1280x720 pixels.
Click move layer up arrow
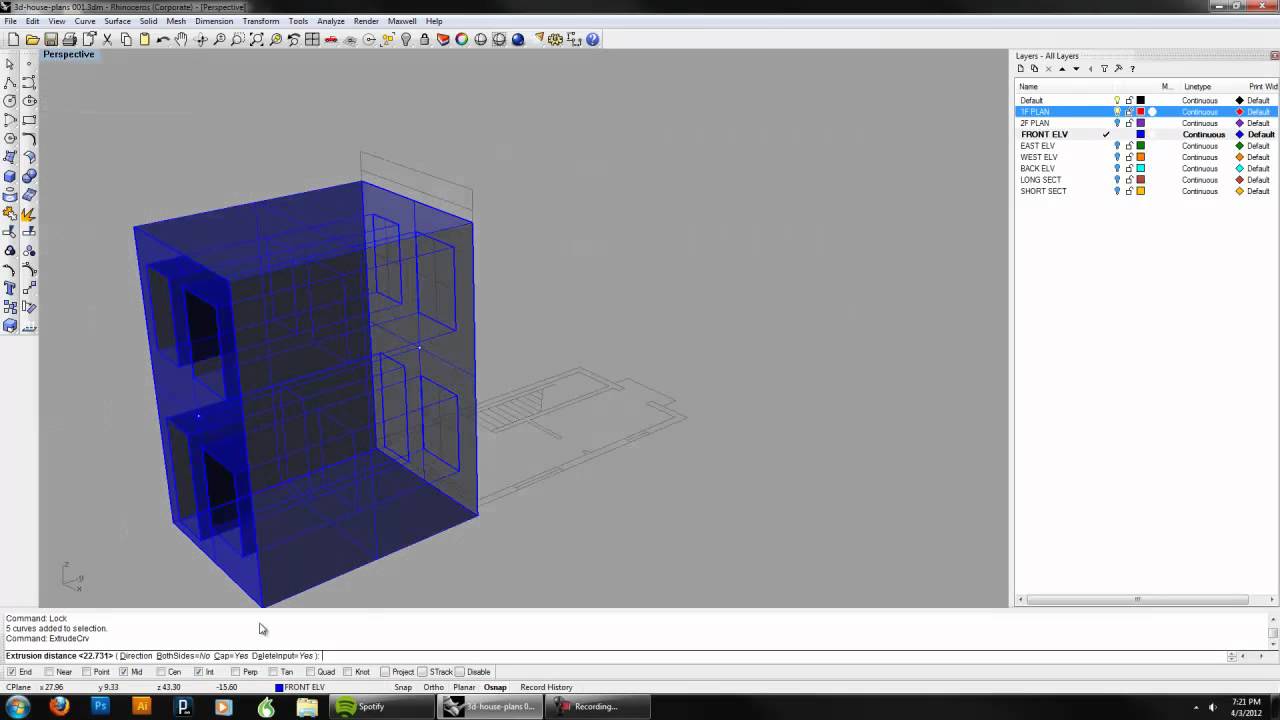click(1062, 69)
